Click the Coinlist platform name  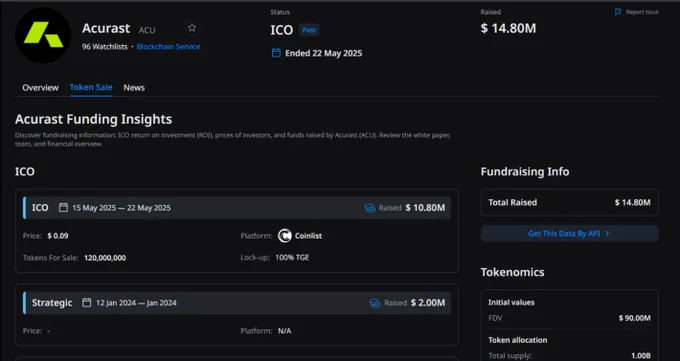[308, 236]
